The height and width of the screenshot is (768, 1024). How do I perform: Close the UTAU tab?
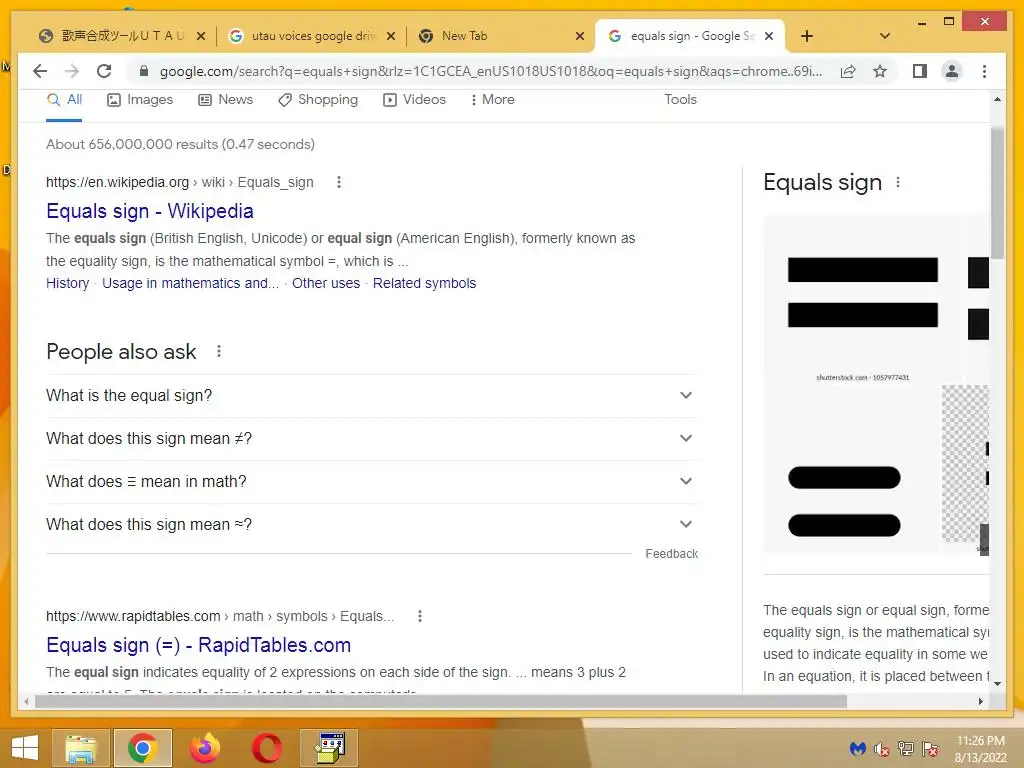[201, 36]
